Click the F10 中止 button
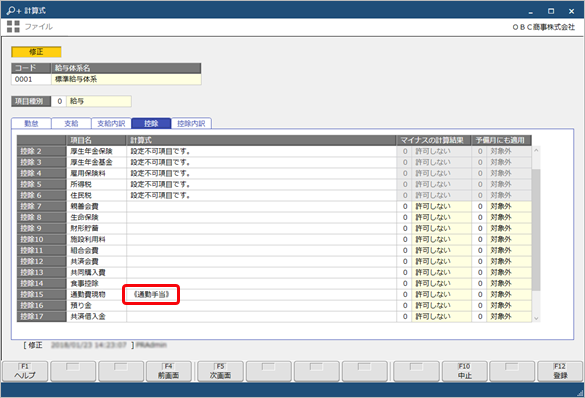The width and height of the screenshot is (585, 398). (464, 371)
